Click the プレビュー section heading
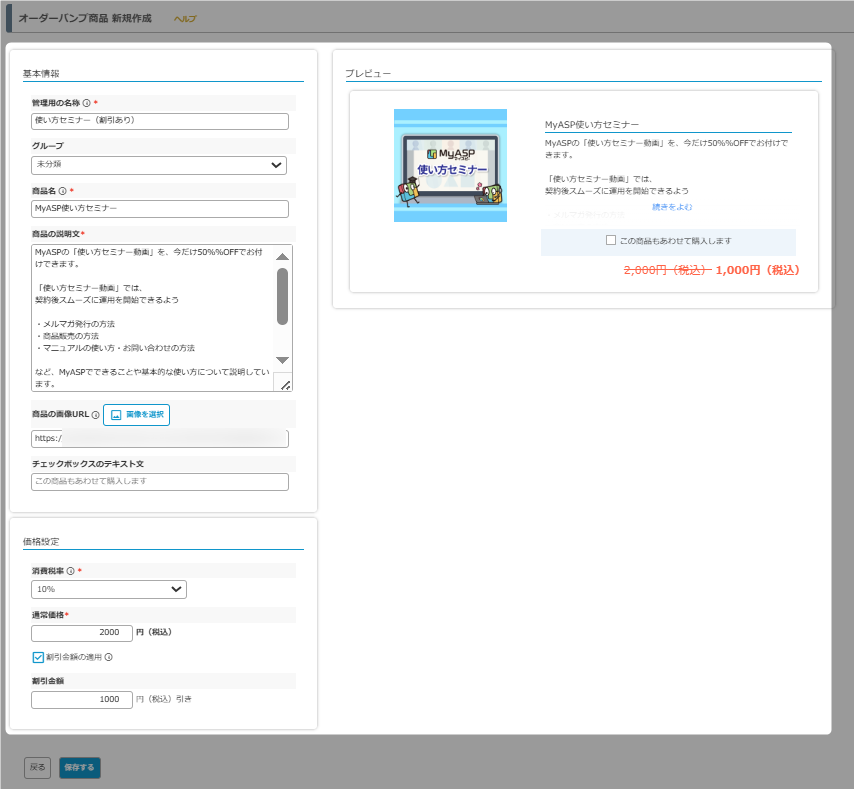This screenshot has height=789, width=854. tap(368, 74)
